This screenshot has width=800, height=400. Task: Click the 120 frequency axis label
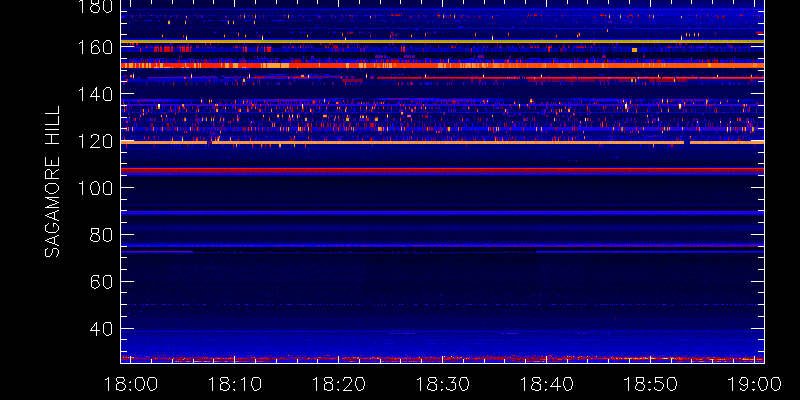click(x=96, y=141)
